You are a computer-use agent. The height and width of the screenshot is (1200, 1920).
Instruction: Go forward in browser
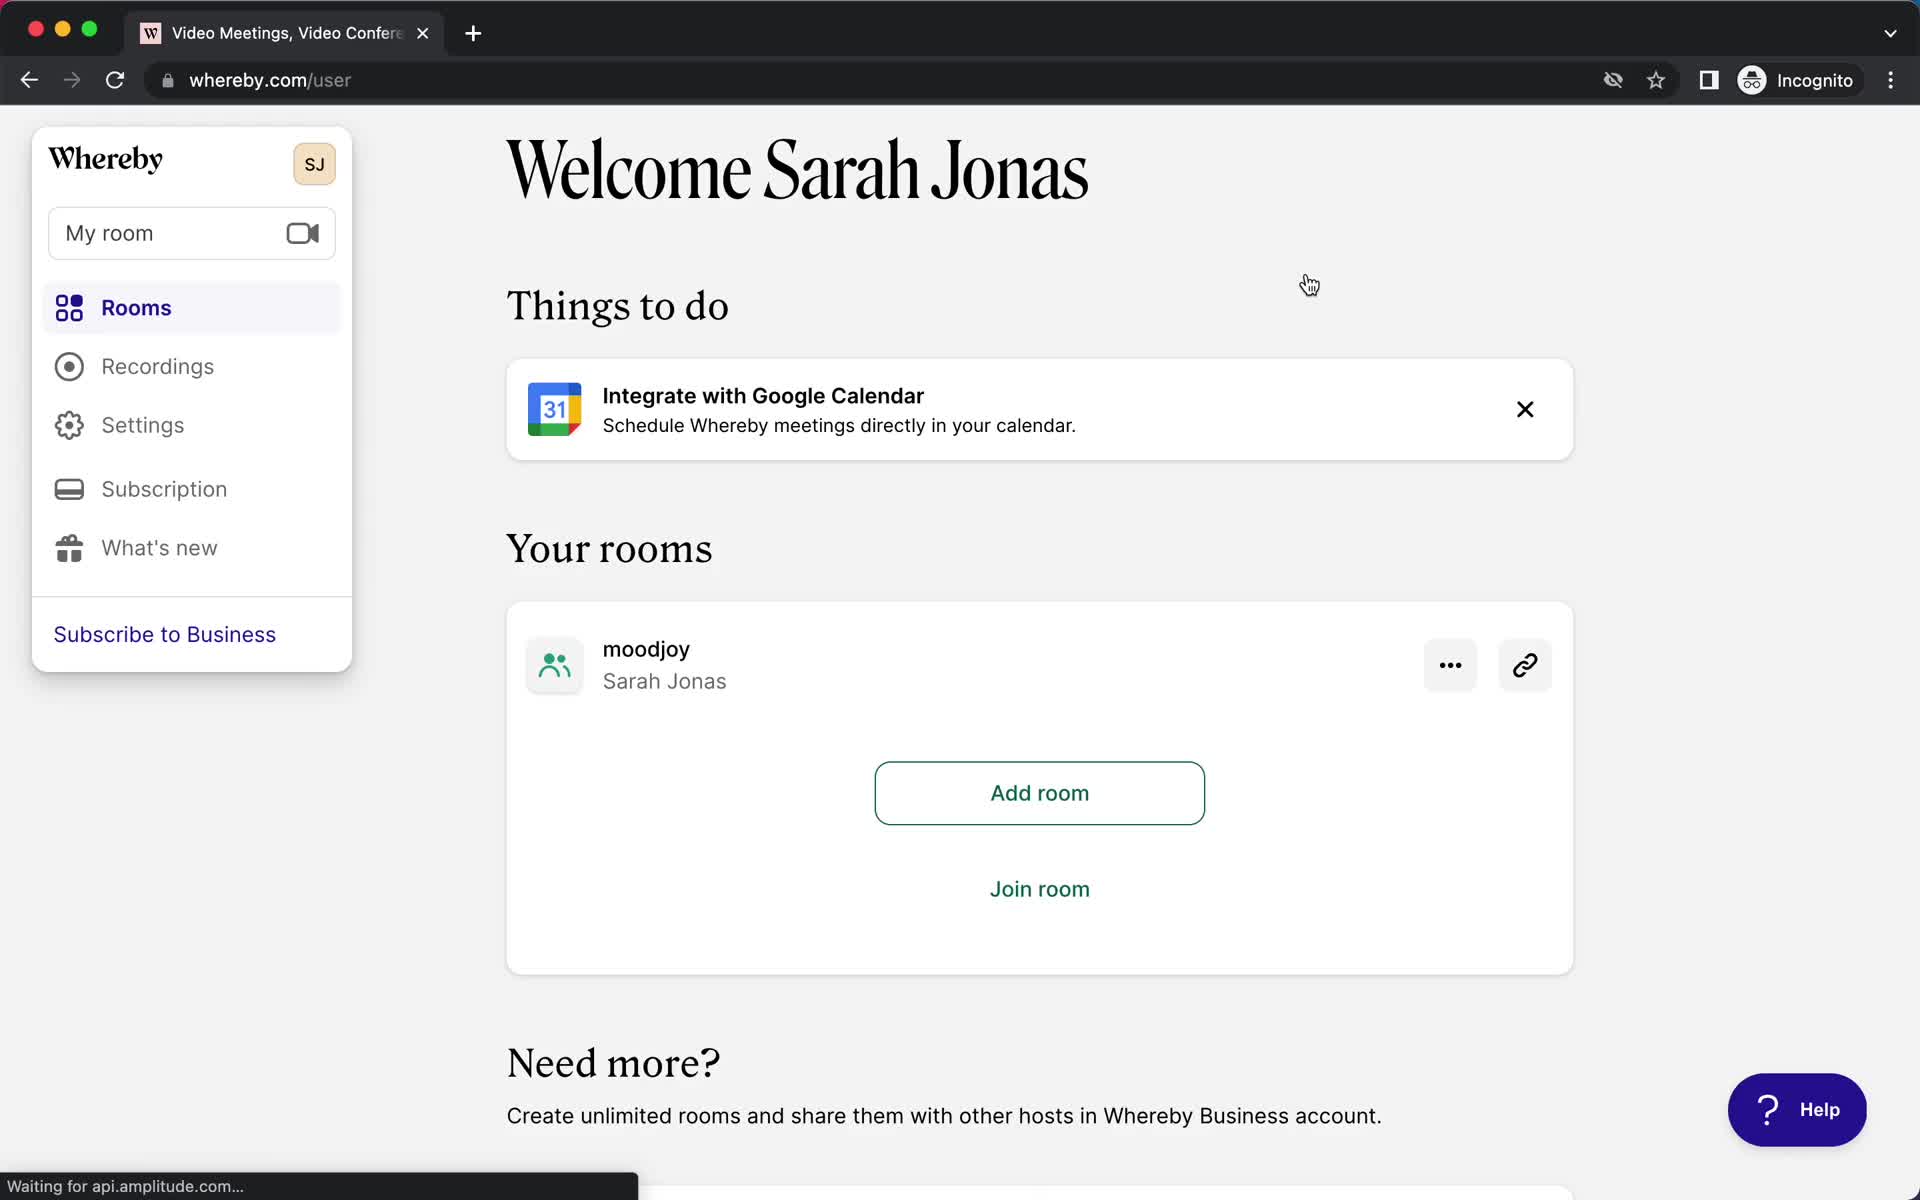tap(72, 80)
